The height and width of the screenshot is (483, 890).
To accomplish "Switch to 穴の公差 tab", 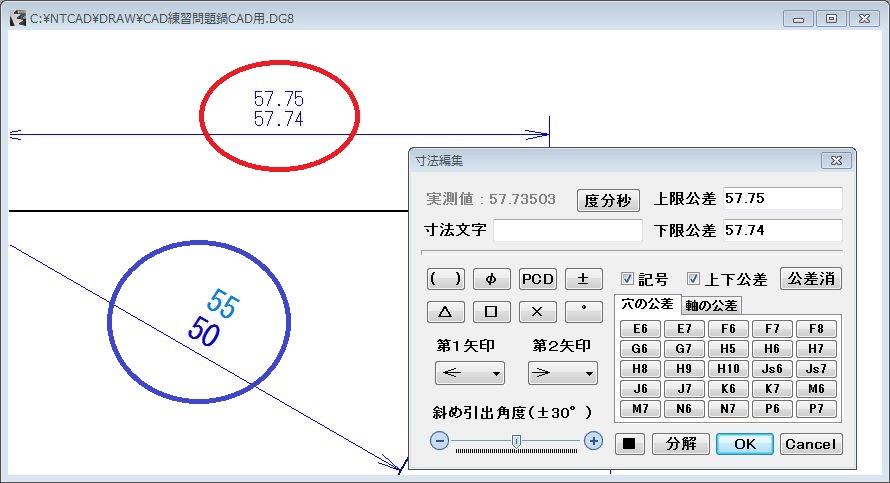I will coord(647,304).
